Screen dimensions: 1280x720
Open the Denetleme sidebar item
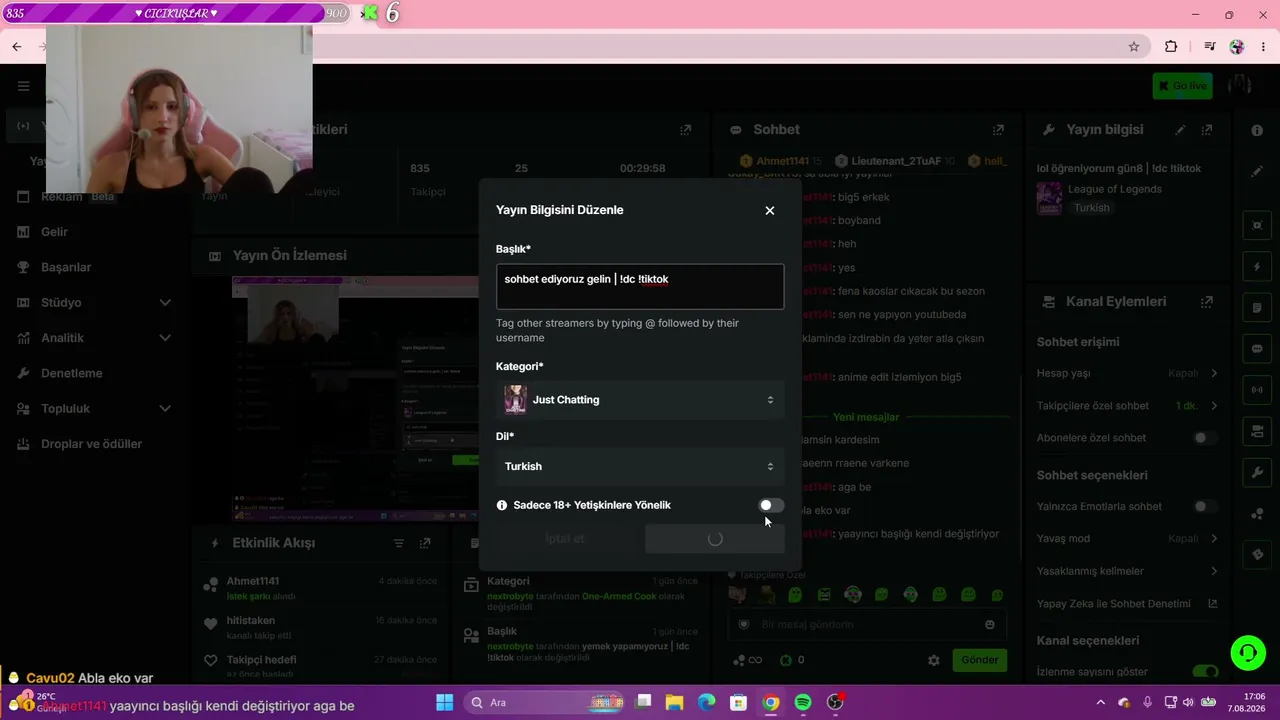(x=72, y=373)
